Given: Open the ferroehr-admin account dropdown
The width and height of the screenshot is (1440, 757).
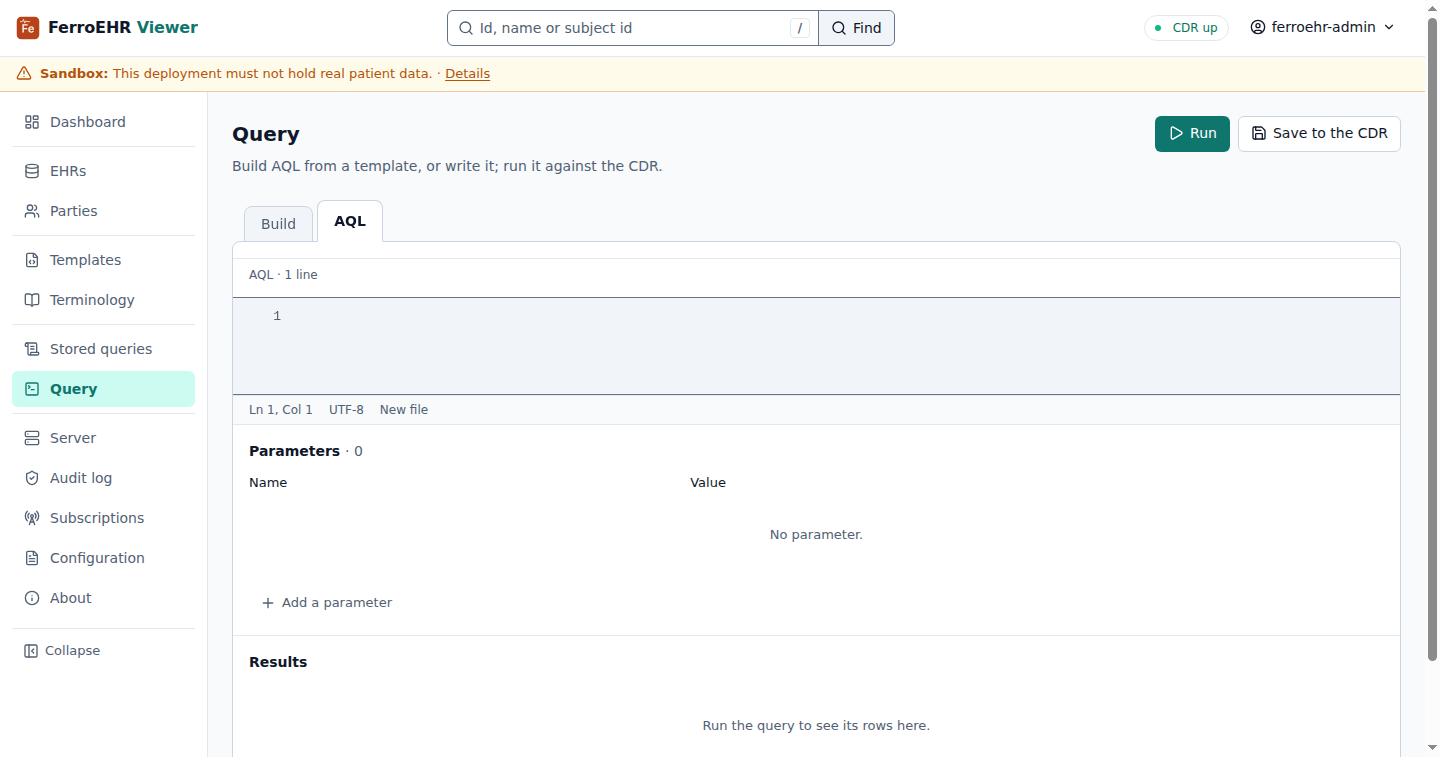Looking at the screenshot, I should pyautogui.click(x=1322, y=28).
